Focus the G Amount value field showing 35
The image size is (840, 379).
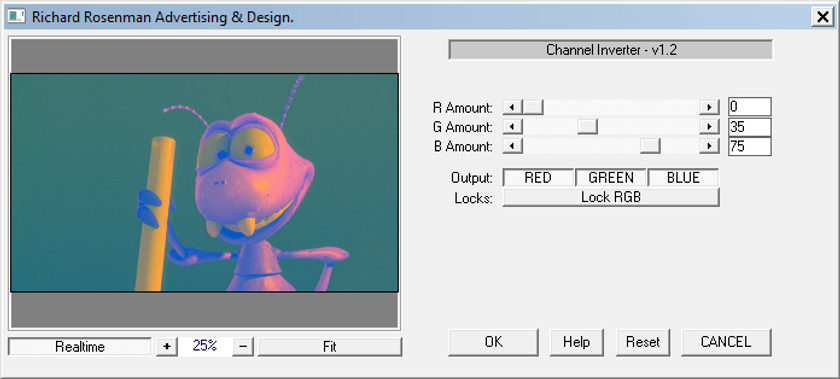coord(749,127)
